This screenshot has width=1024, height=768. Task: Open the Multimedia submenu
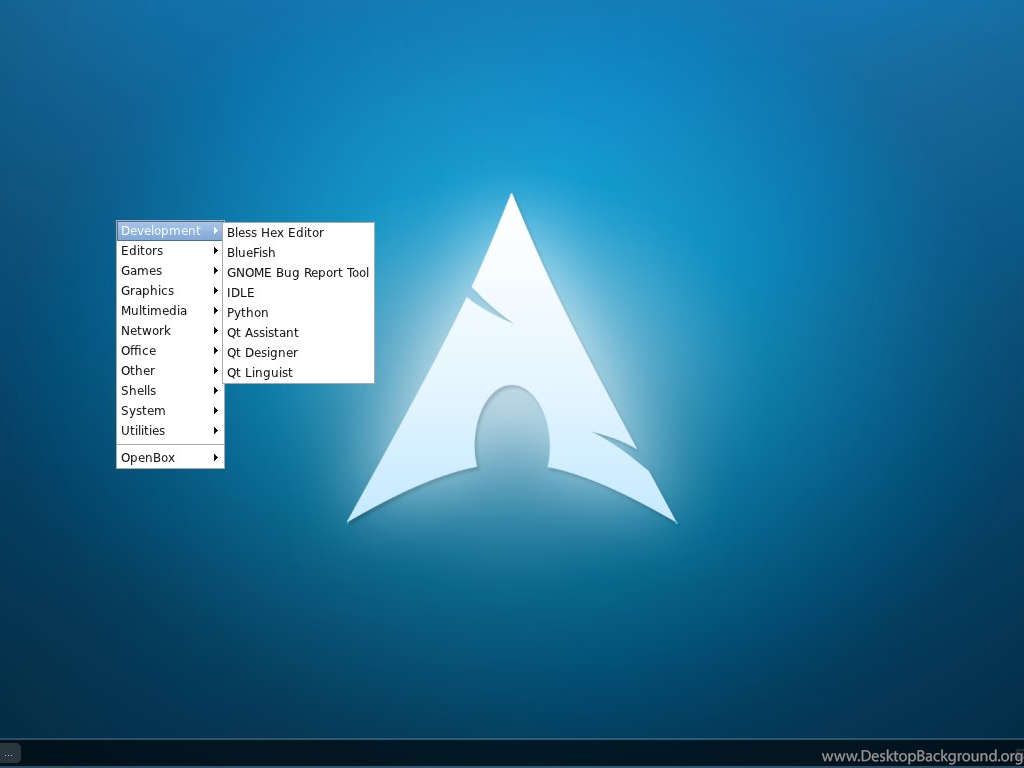click(170, 311)
